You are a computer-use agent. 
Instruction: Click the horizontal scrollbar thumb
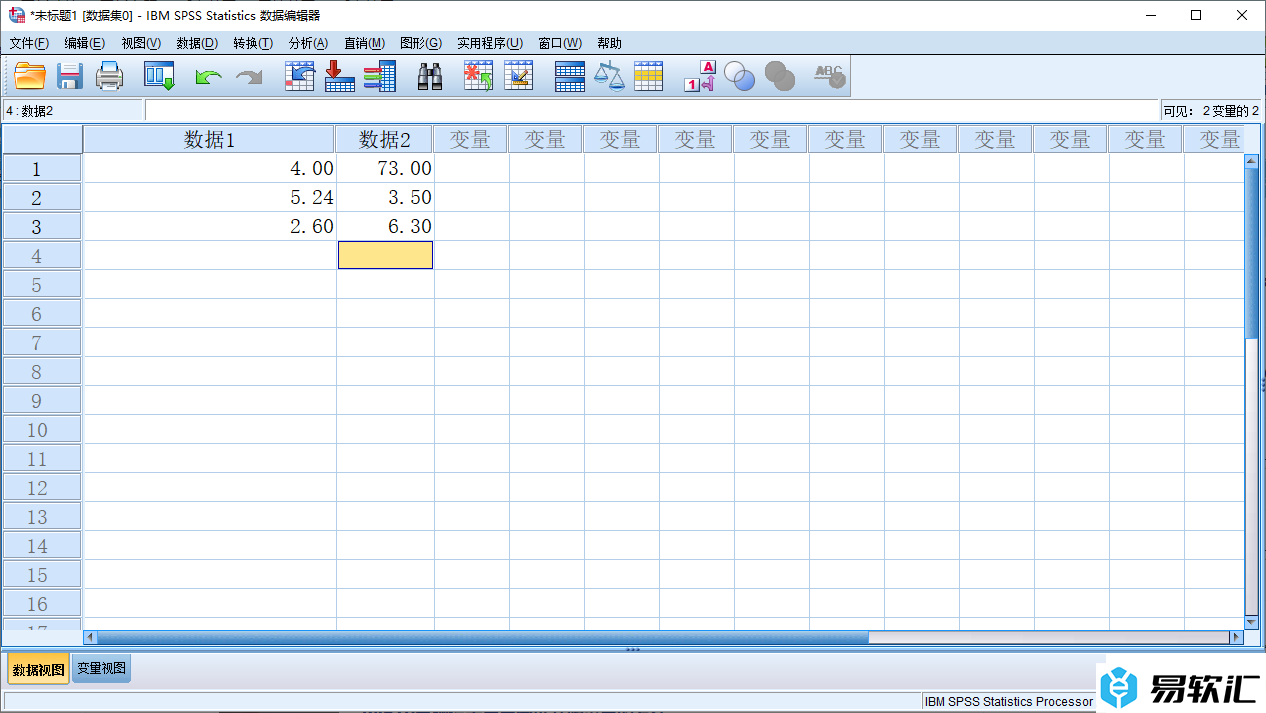tap(483, 636)
